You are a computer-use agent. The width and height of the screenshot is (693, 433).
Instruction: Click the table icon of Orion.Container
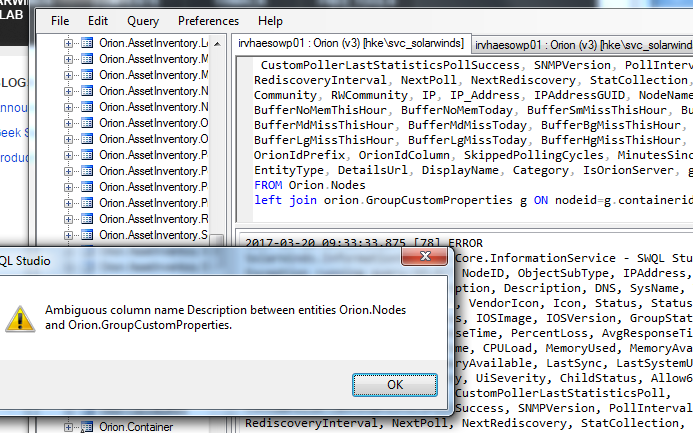click(x=87, y=427)
